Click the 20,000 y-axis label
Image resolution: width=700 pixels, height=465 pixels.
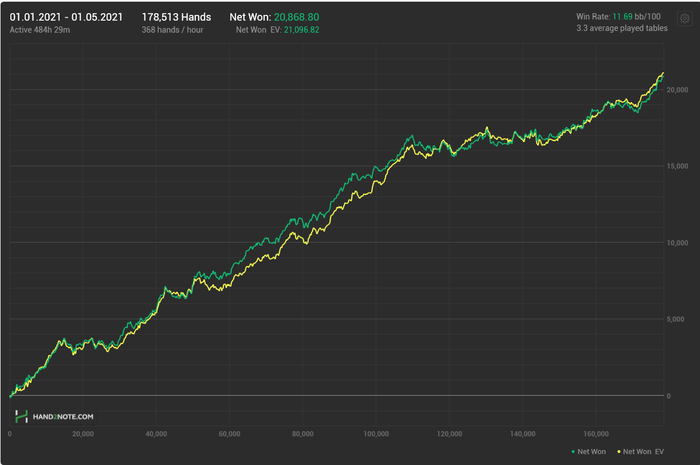677,90
